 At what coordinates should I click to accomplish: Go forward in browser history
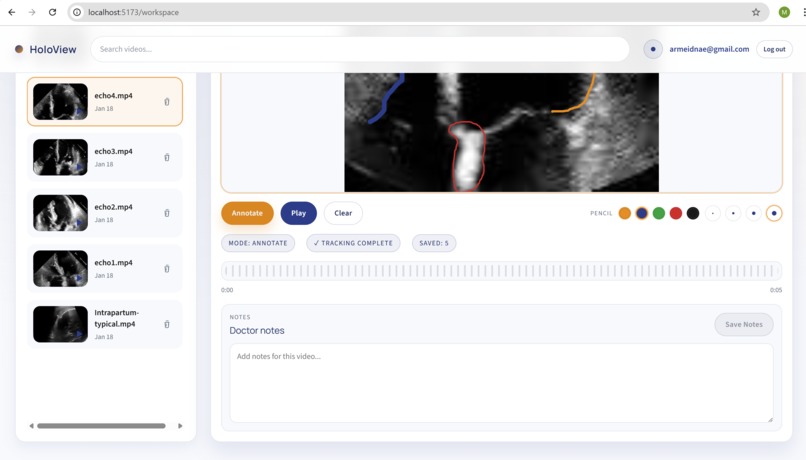(x=32, y=12)
